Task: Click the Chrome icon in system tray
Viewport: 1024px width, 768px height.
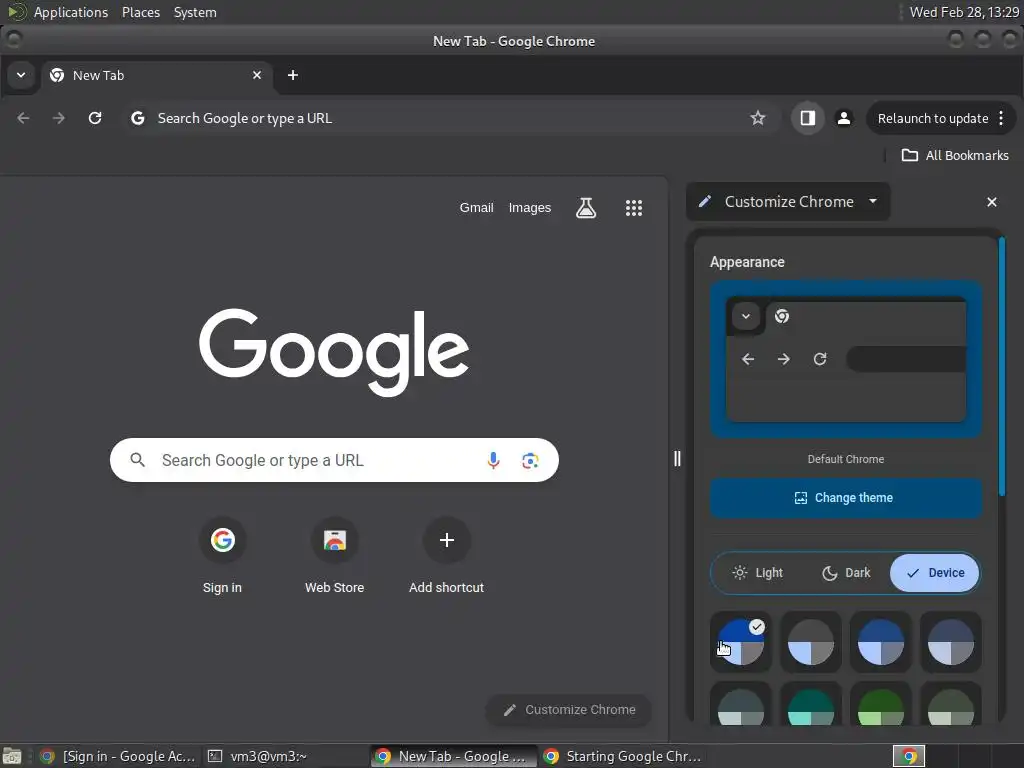Action: click(x=909, y=756)
